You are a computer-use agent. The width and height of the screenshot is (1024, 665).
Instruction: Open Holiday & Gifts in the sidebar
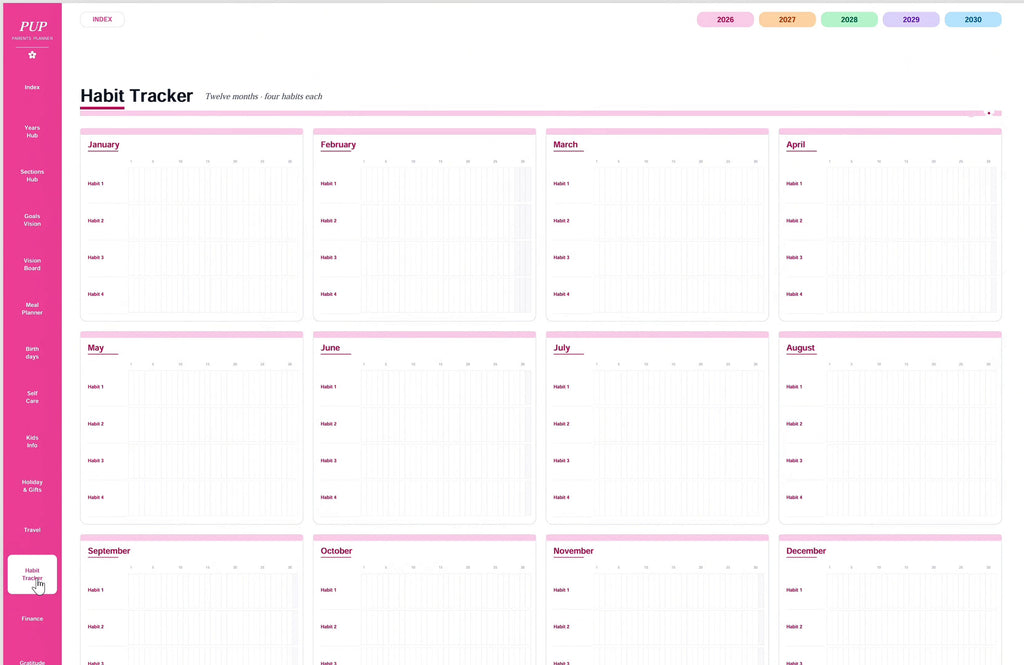coord(32,485)
